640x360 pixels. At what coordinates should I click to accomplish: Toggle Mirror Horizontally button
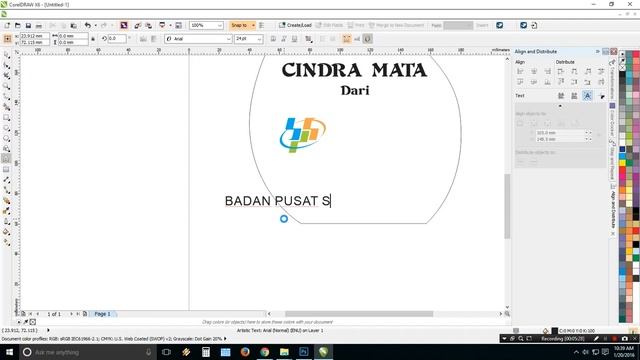(143, 39)
